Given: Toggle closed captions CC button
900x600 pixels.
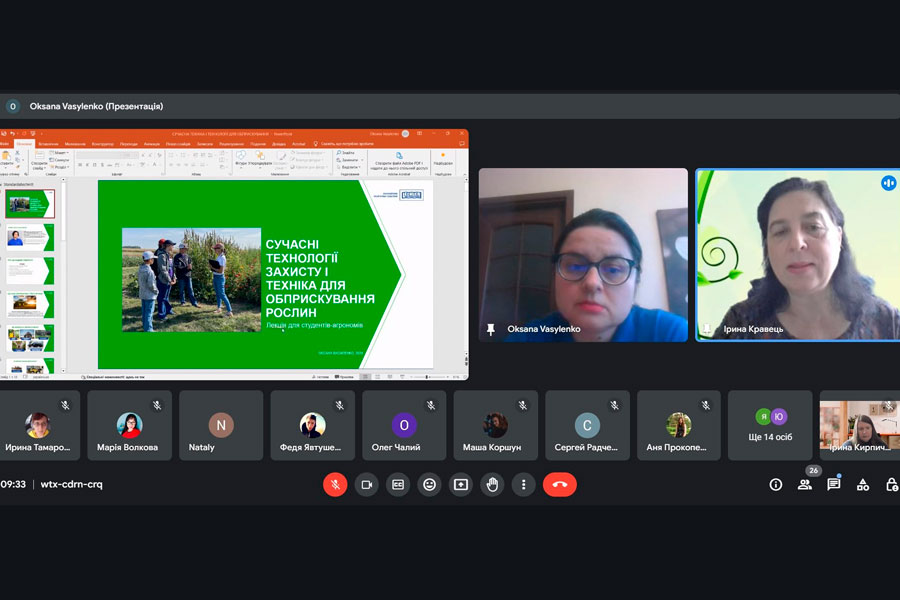Looking at the screenshot, I should coord(398,485).
